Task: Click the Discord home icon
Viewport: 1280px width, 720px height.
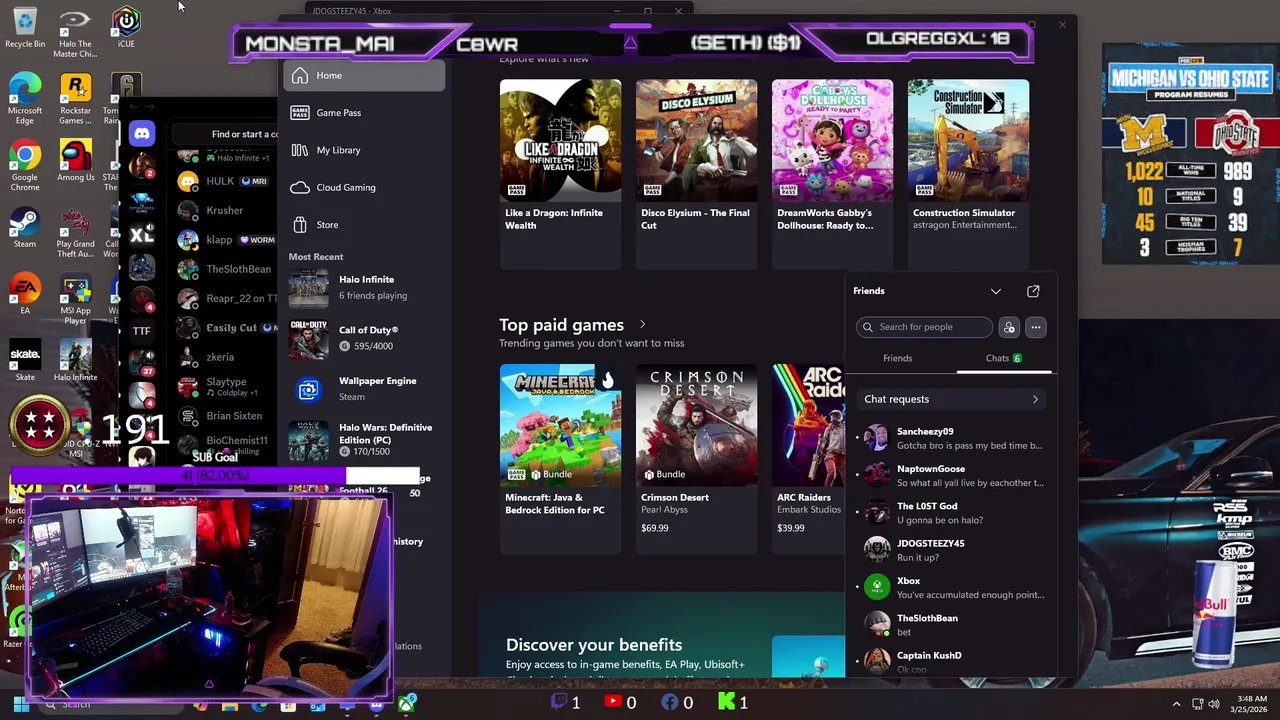Action: (x=142, y=133)
